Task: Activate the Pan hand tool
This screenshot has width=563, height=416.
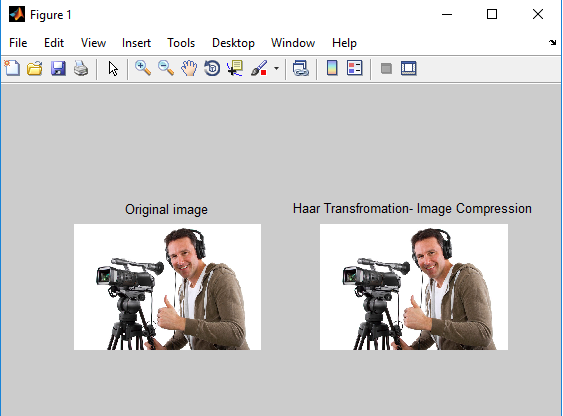Action: (189, 68)
